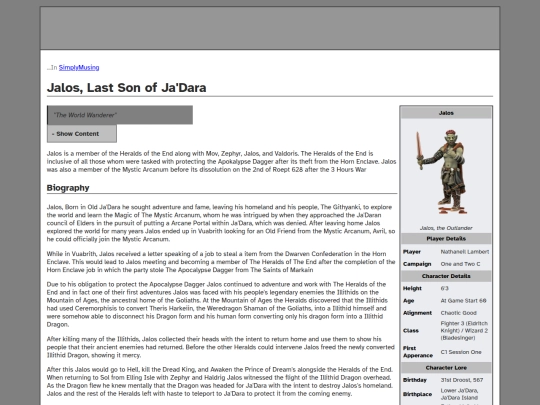The height and width of the screenshot is (405, 540).
Task: Click player name Nathaneil Lambert
Action: click(465, 252)
